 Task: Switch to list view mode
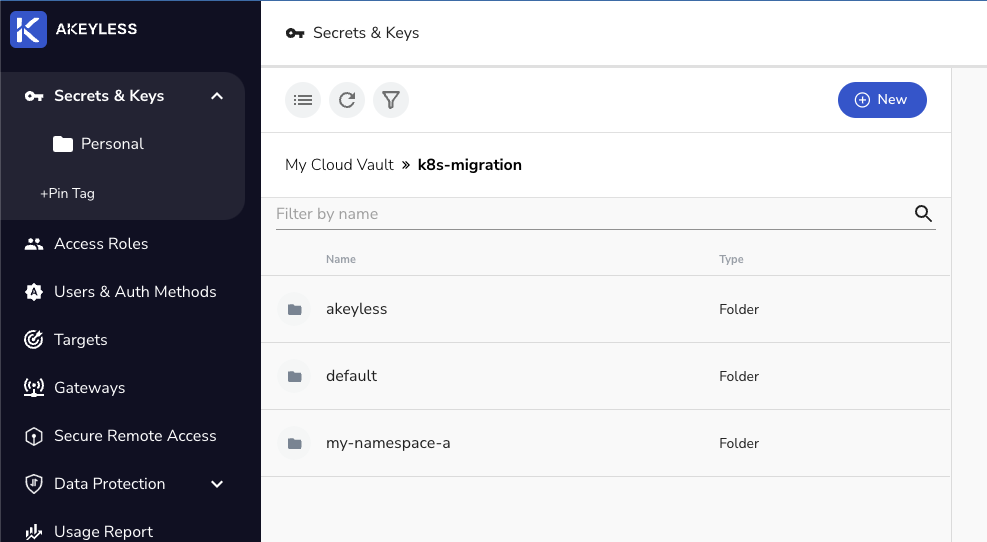[303, 100]
